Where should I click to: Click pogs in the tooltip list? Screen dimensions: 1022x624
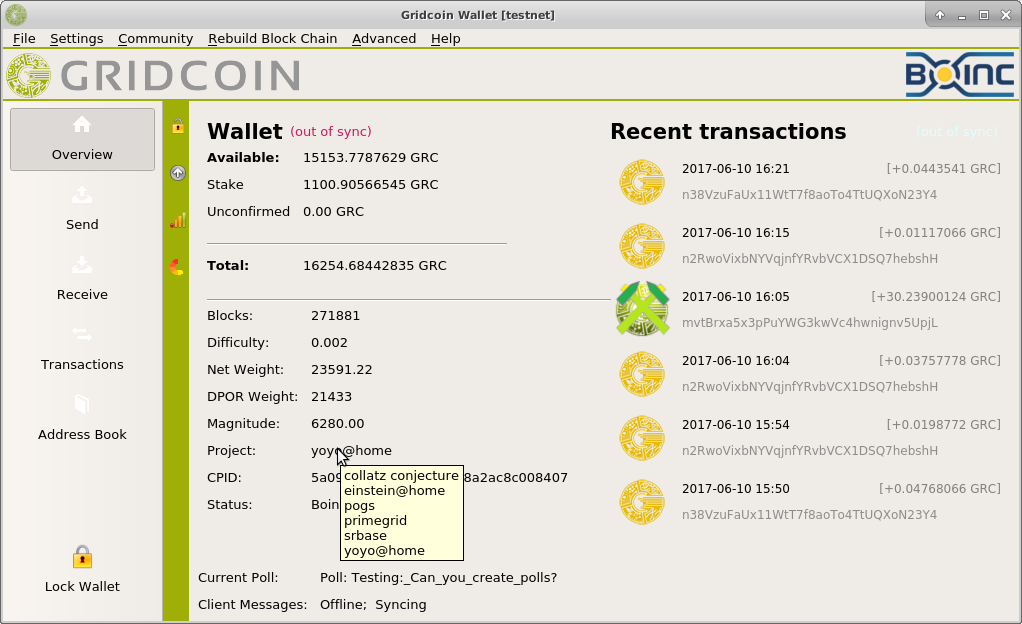[x=359, y=505]
